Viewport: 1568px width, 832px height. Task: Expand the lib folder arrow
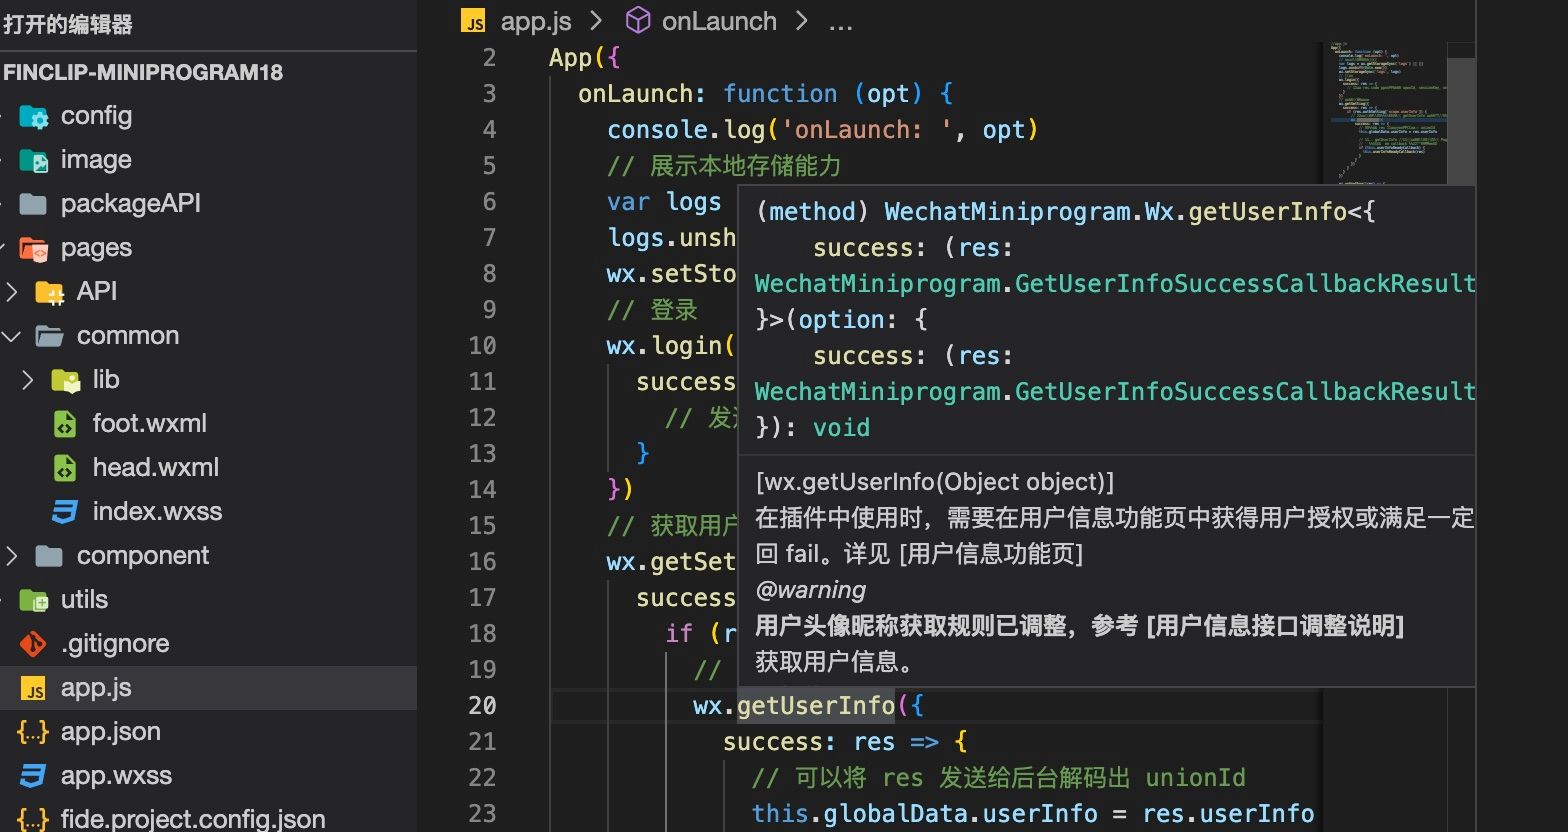point(28,380)
